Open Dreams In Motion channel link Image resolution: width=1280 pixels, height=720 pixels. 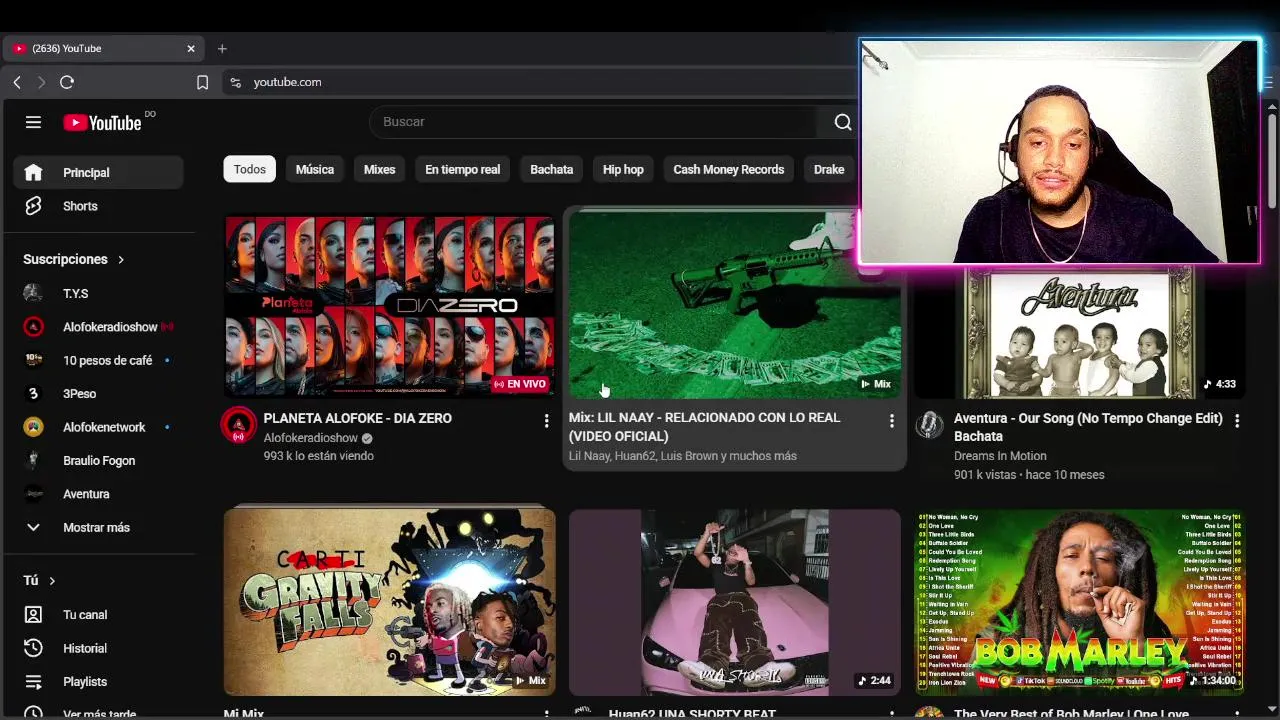pos(1000,456)
